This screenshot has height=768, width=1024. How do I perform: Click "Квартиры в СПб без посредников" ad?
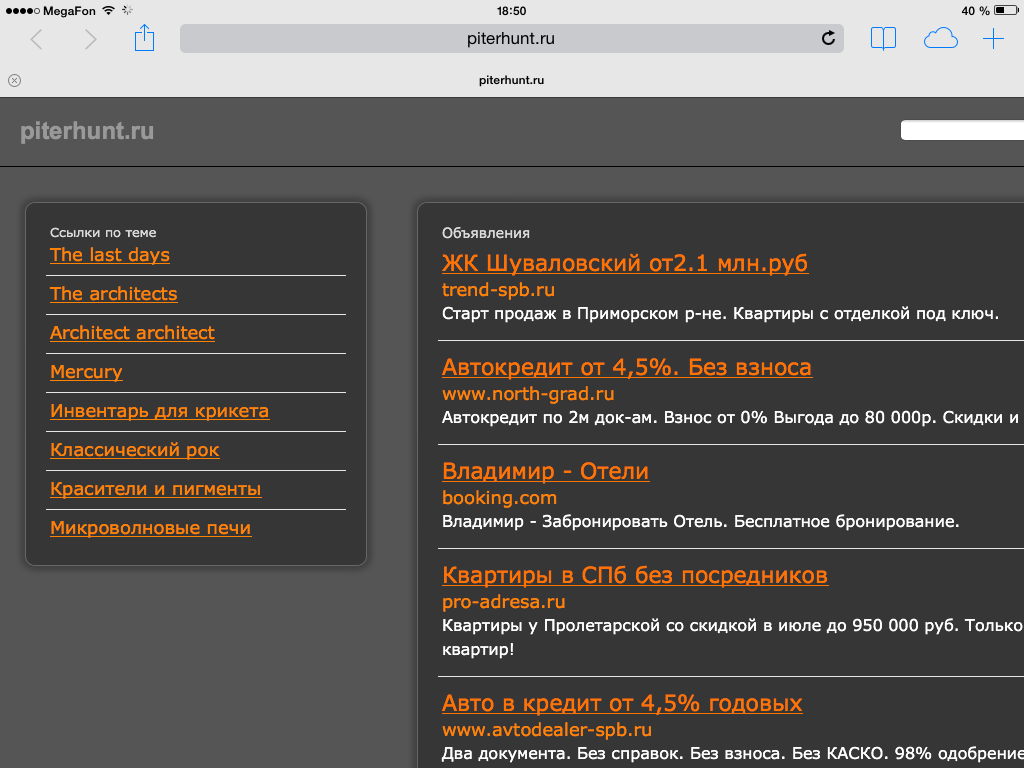pyautogui.click(x=634, y=575)
